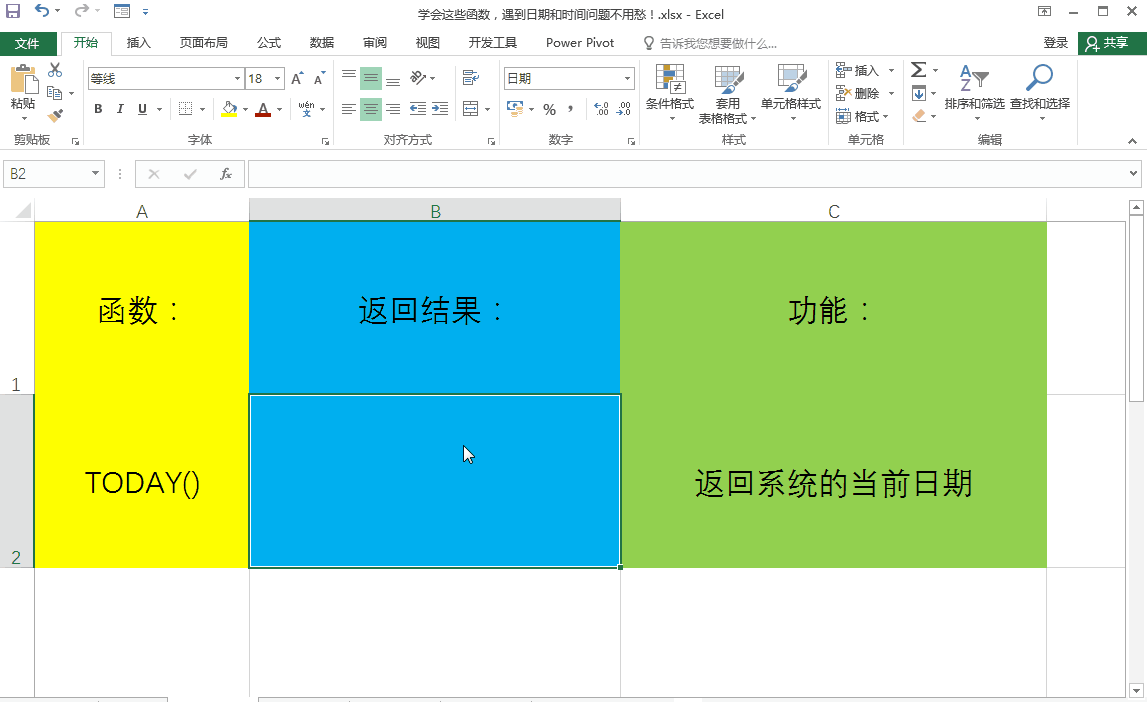Toggle top align button

(x=349, y=78)
